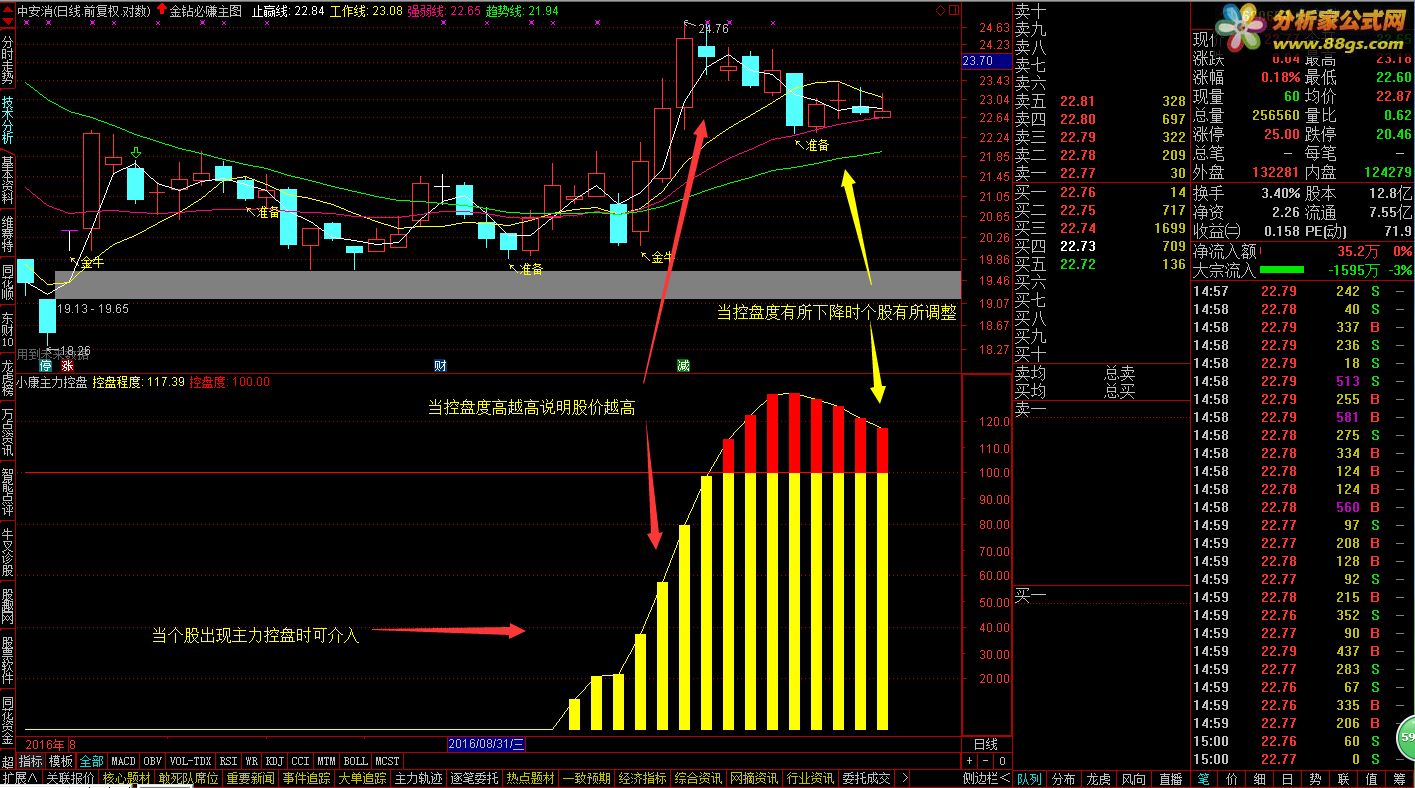Open the 关联报价 tab

pos(70,778)
